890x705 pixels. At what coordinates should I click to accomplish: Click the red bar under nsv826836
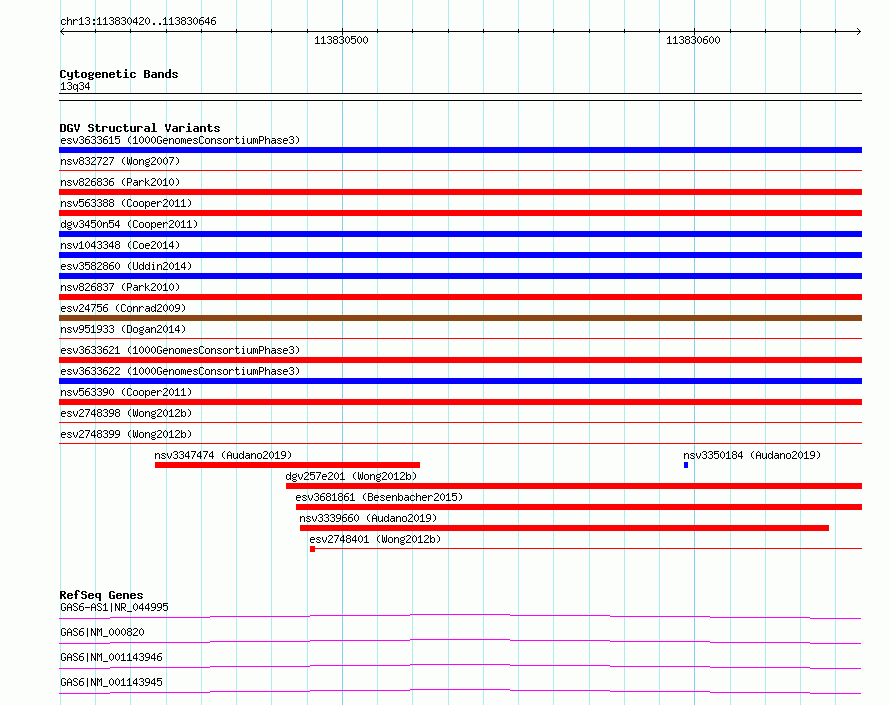tap(460, 192)
